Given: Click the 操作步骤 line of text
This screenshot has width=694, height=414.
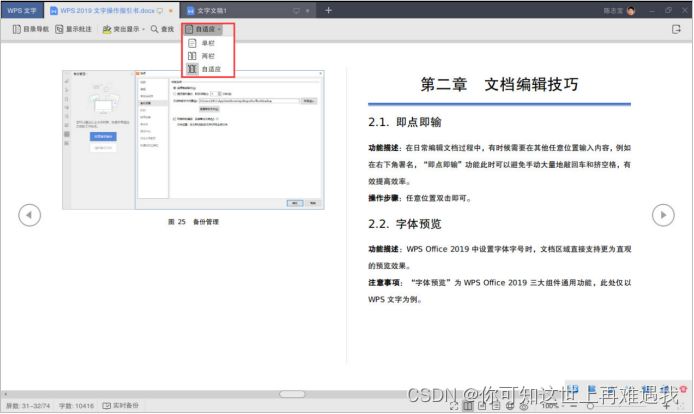Looking at the screenshot, I should point(420,198).
